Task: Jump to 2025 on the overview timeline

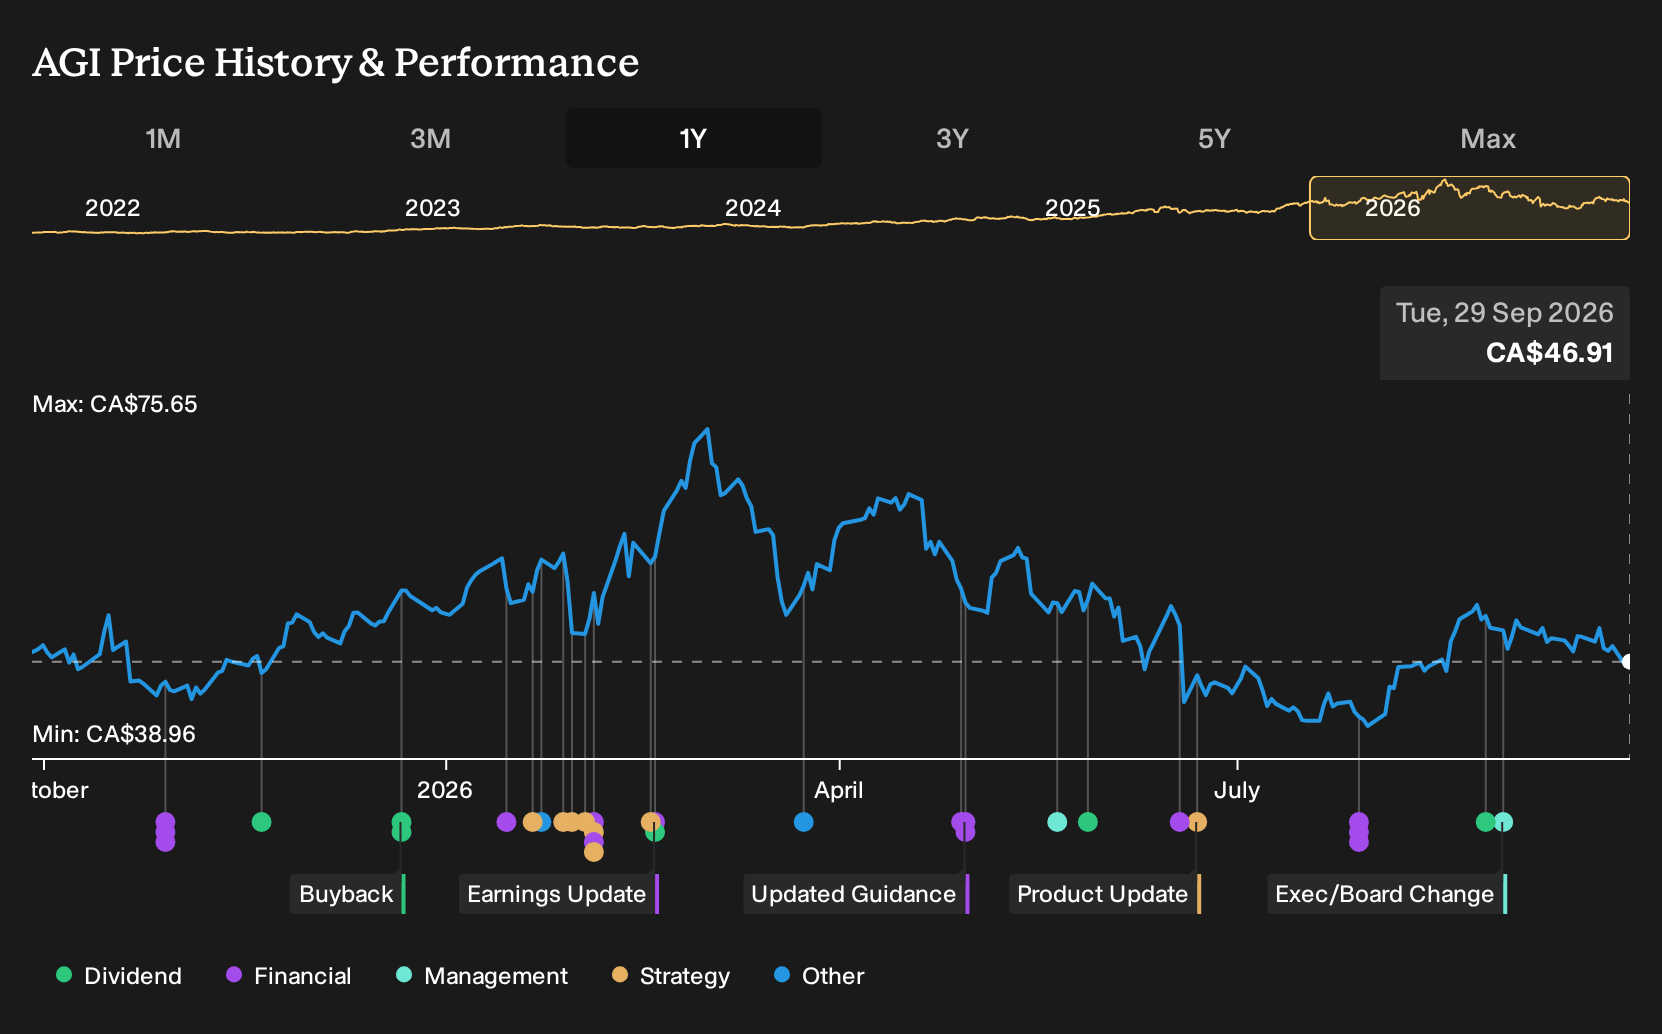Action: (1072, 208)
